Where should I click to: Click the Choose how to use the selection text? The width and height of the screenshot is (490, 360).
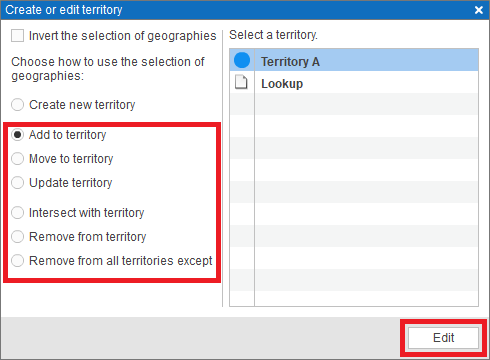(x=108, y=69)
